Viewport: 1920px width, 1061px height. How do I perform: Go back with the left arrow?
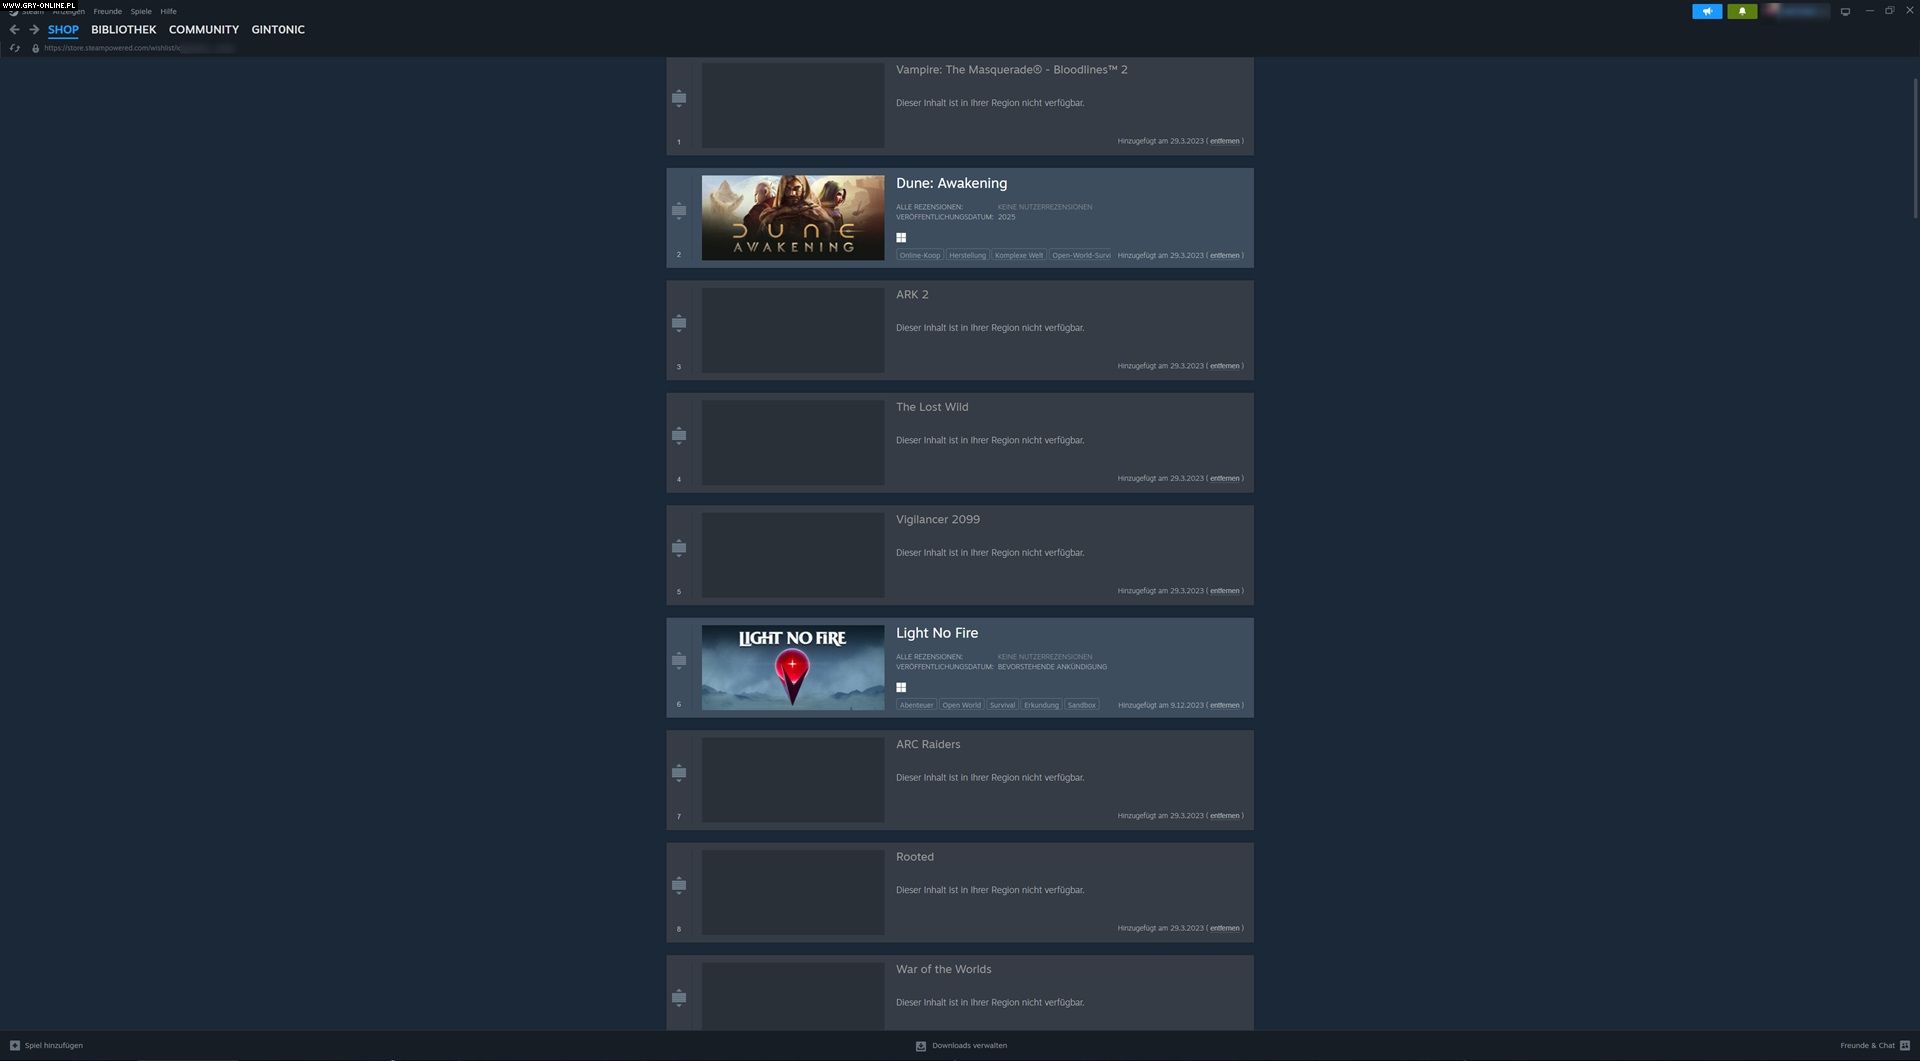tap(14, 30)
